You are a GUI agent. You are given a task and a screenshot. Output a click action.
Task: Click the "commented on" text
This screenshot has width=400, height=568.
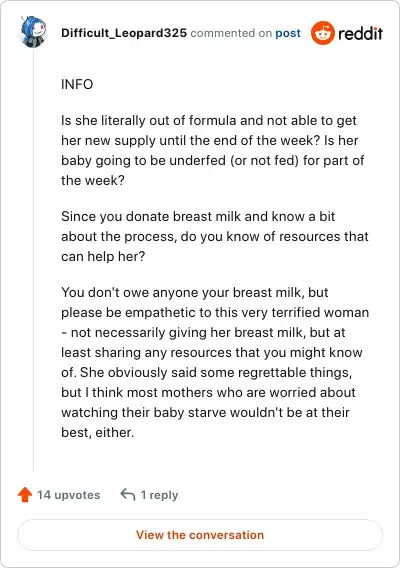[231, 33]
